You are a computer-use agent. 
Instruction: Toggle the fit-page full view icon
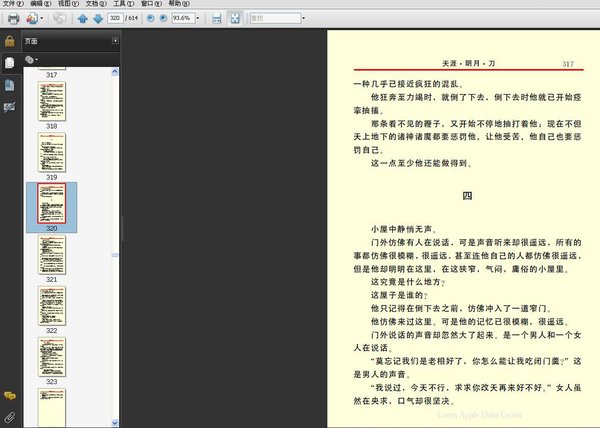235,18
